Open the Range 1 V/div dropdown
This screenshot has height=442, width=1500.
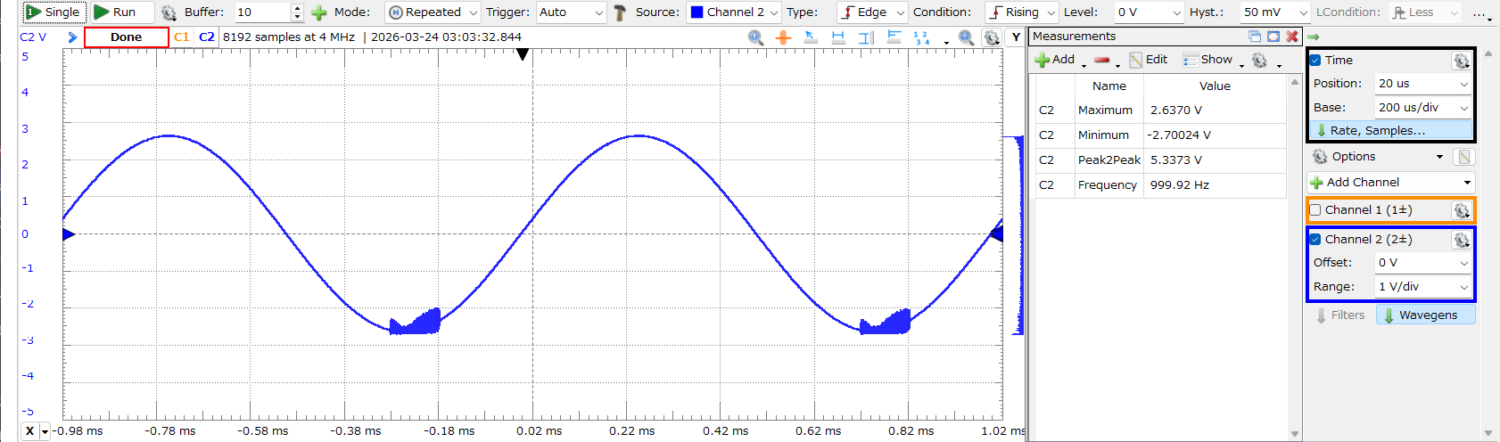point(1423,287)
